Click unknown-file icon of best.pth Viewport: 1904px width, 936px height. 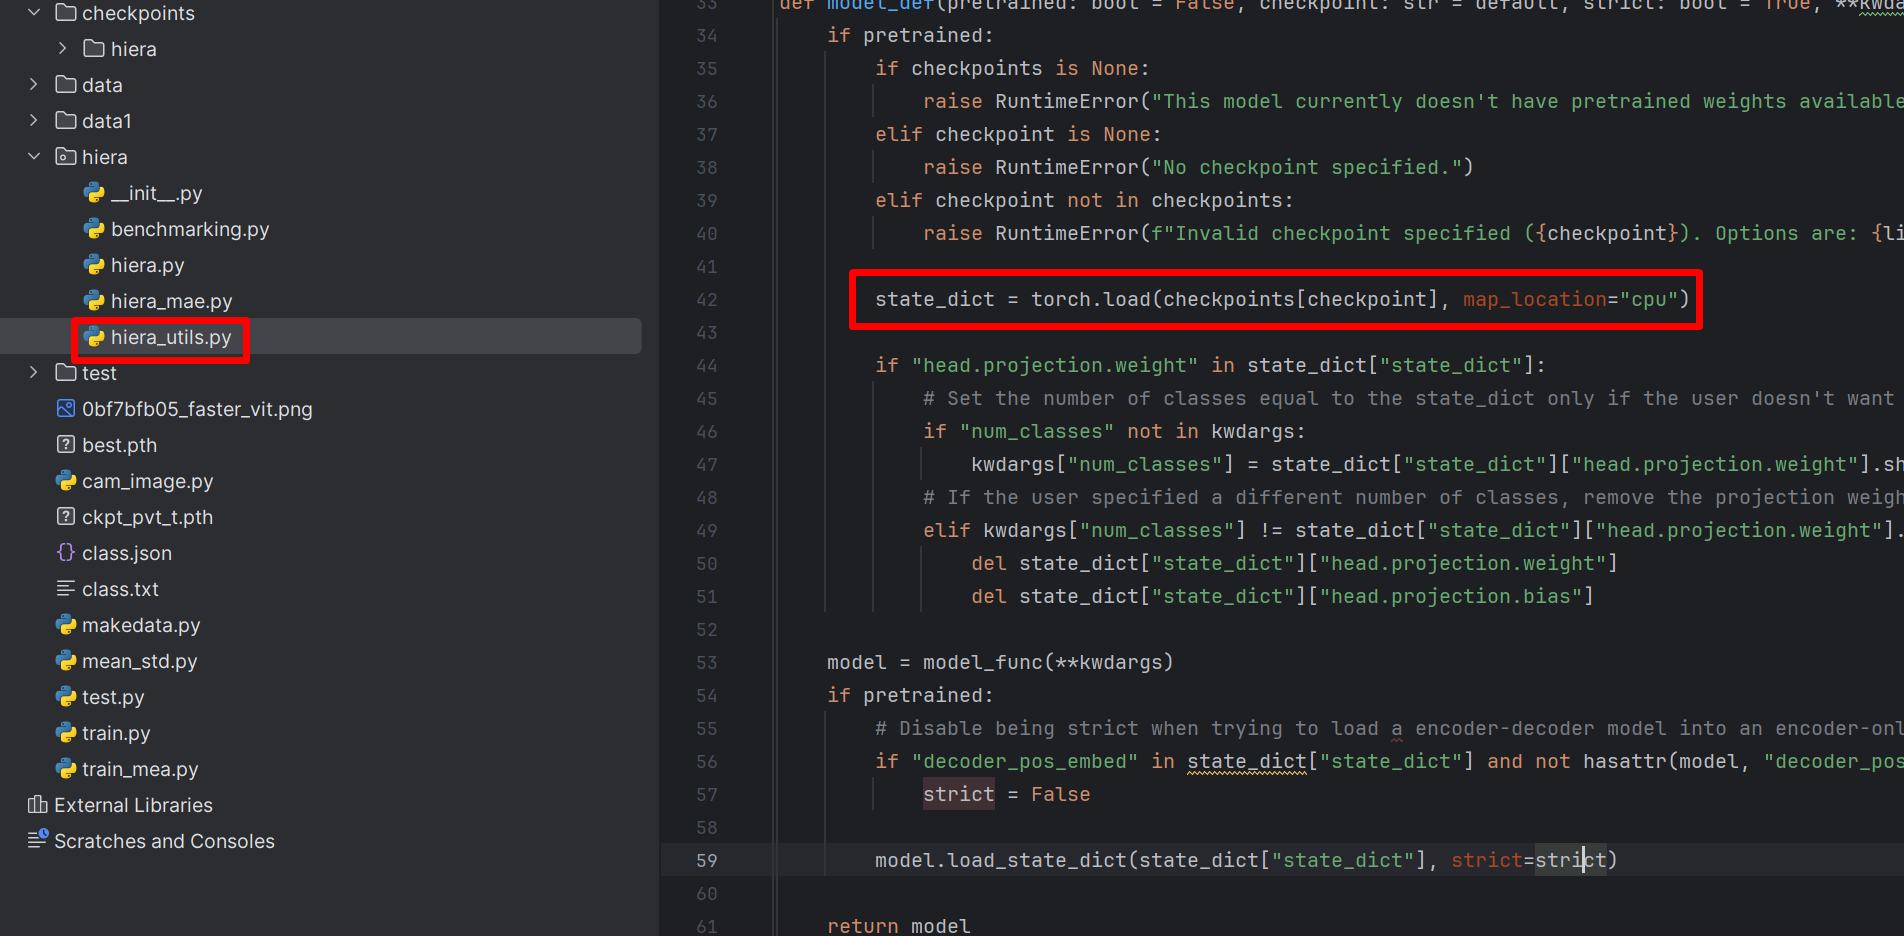click(x=66, y=445)
